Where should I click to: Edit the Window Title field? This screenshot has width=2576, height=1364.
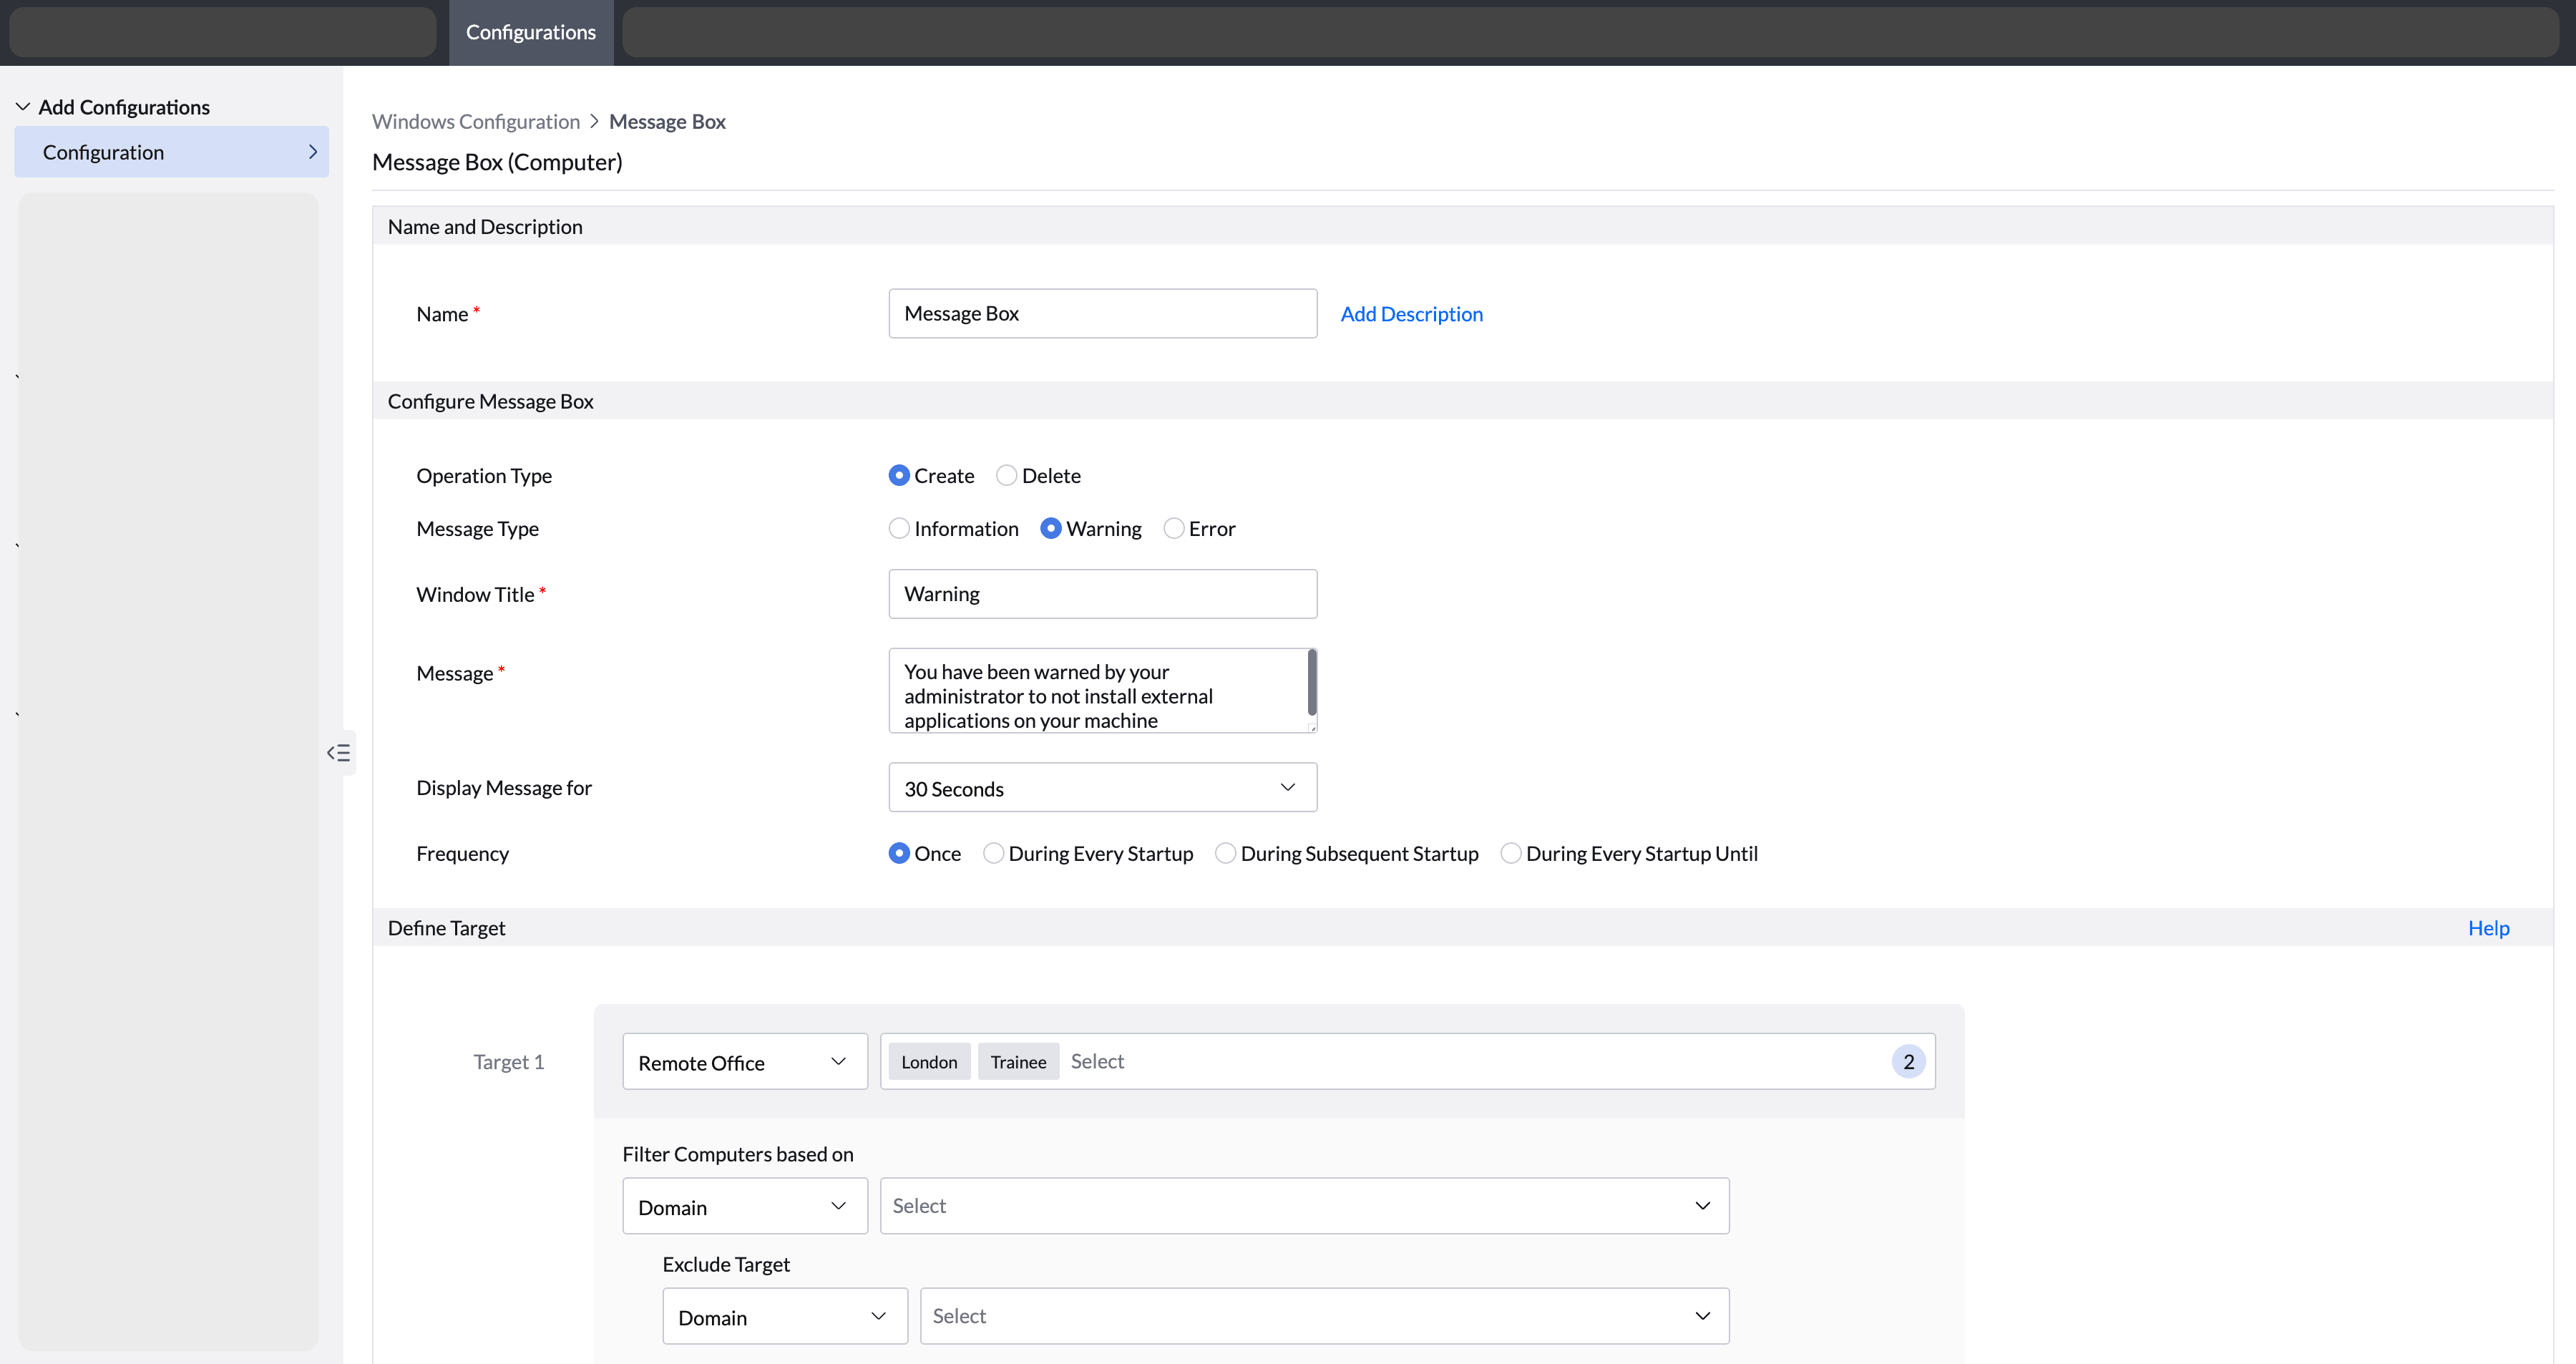tap(1102, 594)
